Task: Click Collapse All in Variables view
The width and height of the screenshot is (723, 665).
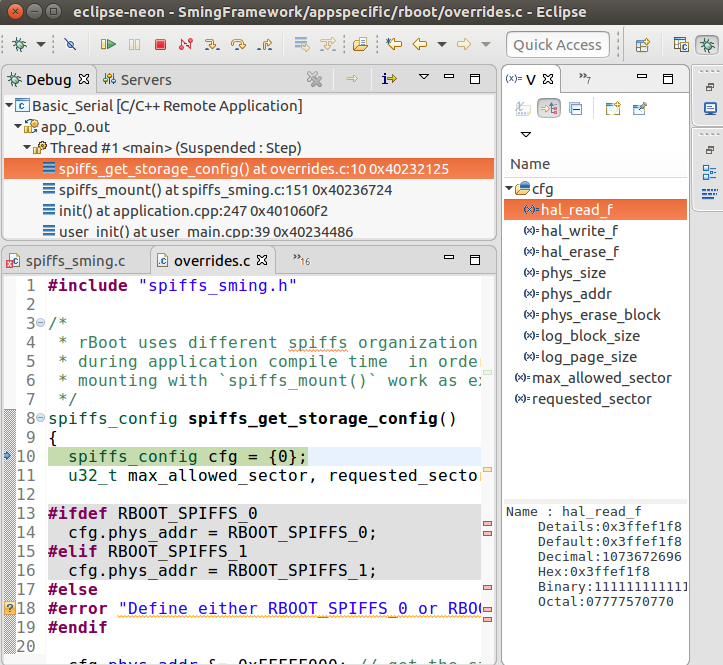Action: (x=575, y=109)
